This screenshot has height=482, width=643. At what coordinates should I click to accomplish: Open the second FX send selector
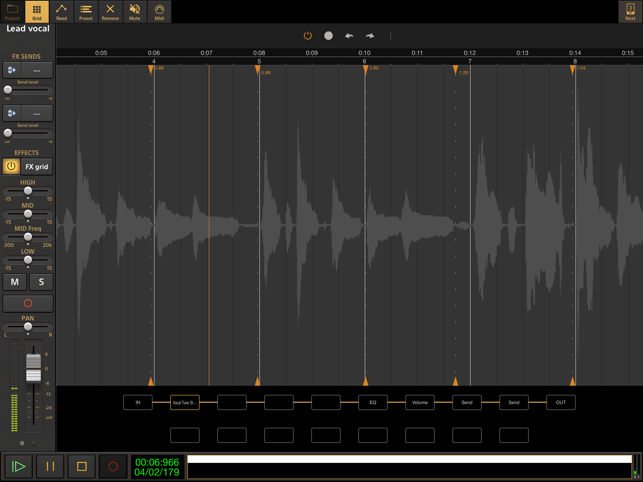click(36, 113)
